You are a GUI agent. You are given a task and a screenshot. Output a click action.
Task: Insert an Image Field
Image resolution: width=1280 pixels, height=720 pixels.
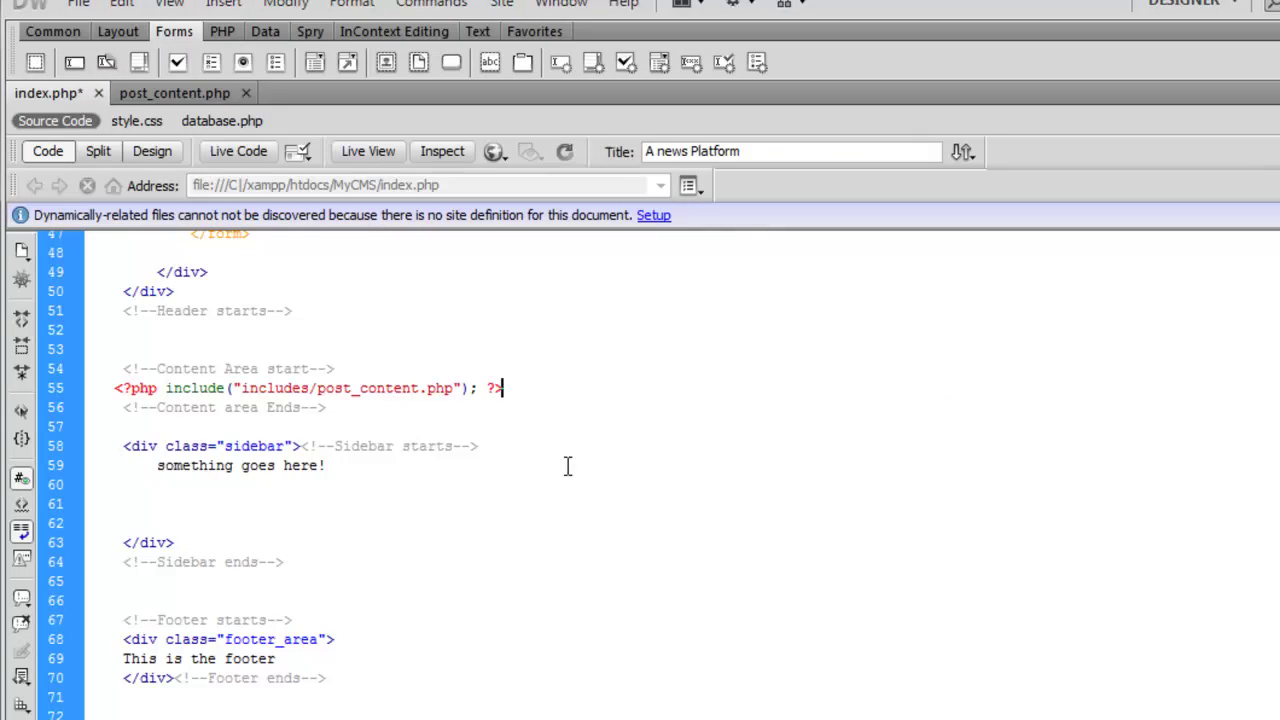pos(386,63)
